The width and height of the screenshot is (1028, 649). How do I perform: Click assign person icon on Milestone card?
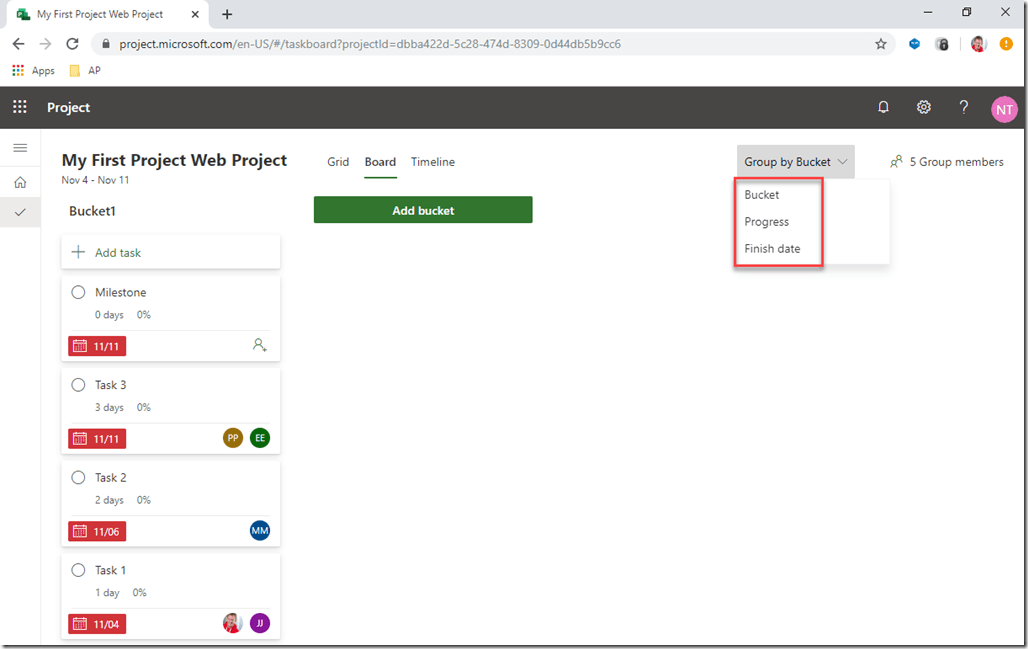(260, 345)
